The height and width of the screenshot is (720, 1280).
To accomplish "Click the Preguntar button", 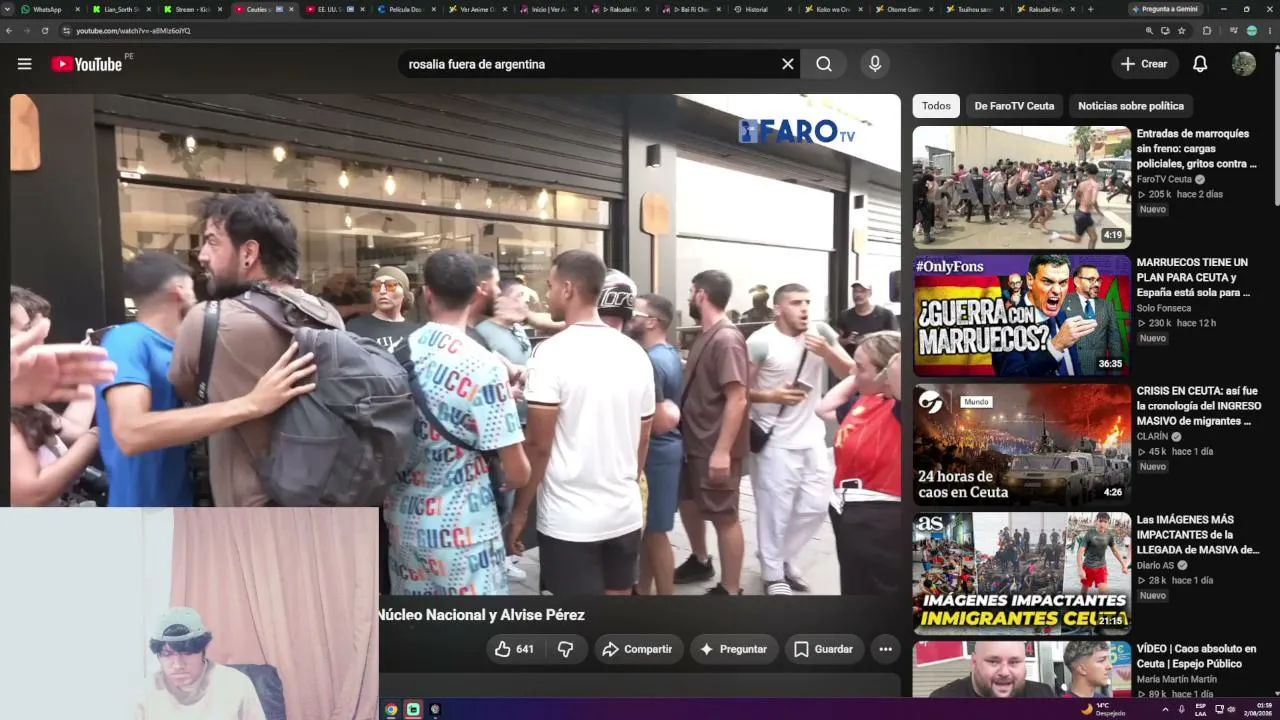I will (734, 649).
